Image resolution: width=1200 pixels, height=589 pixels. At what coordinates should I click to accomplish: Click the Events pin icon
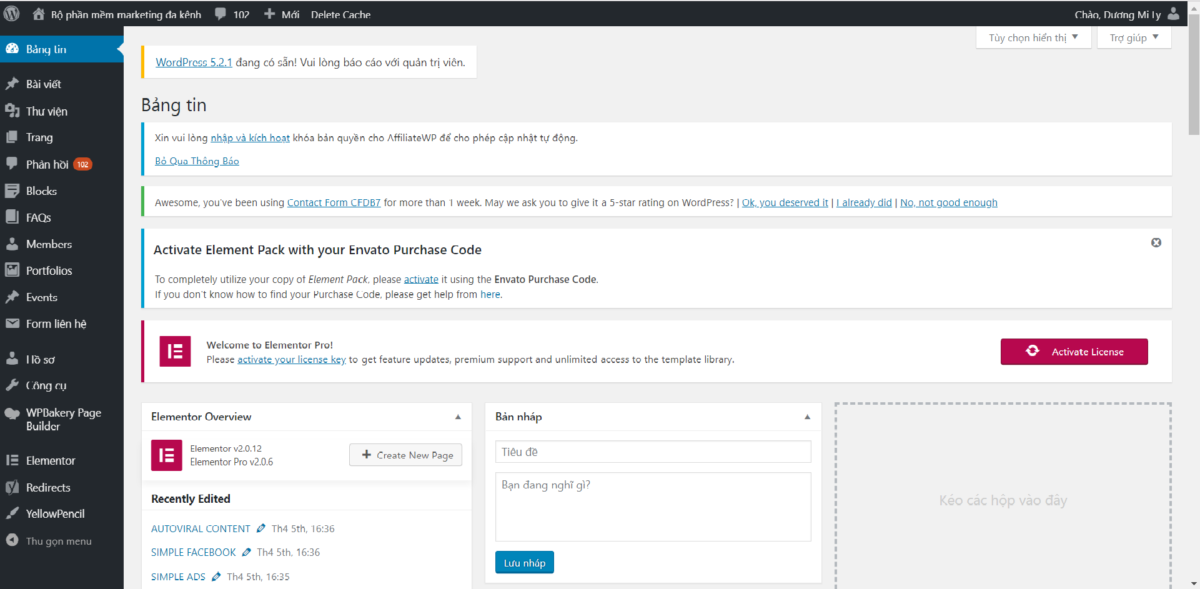click(x=12, y=297)
